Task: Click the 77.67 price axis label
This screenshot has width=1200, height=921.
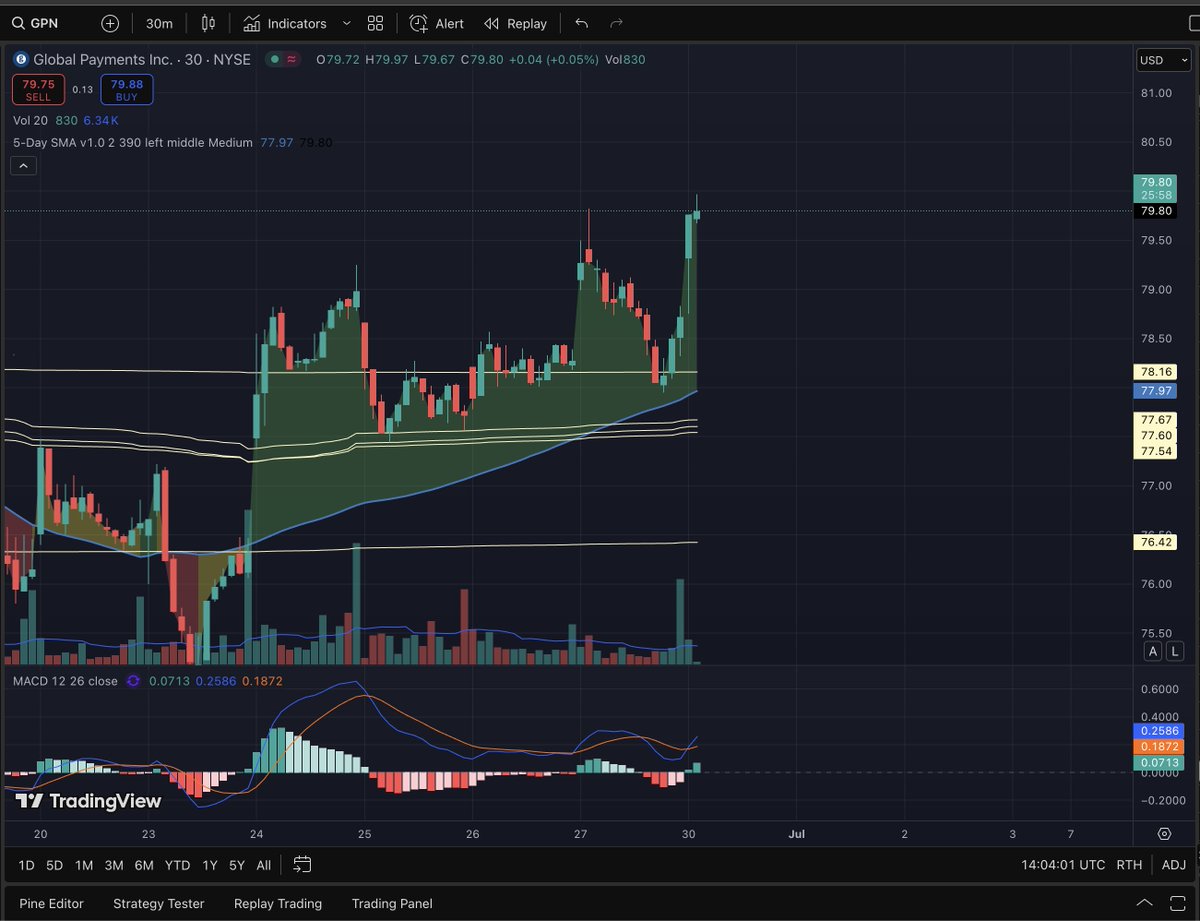Action: 1157,419
